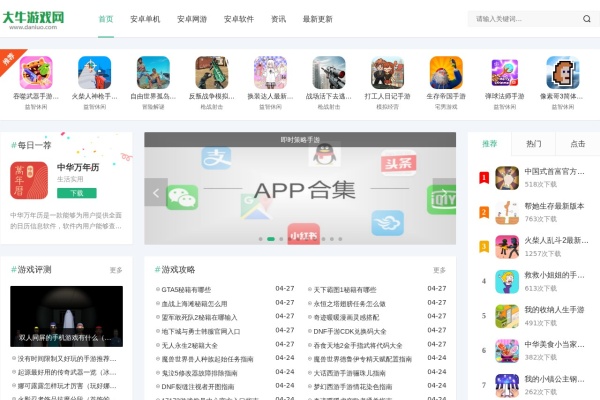Open the 安卓网游 navigation item
600x400 pixels.
pyautogui.click(x=192, y=19)
